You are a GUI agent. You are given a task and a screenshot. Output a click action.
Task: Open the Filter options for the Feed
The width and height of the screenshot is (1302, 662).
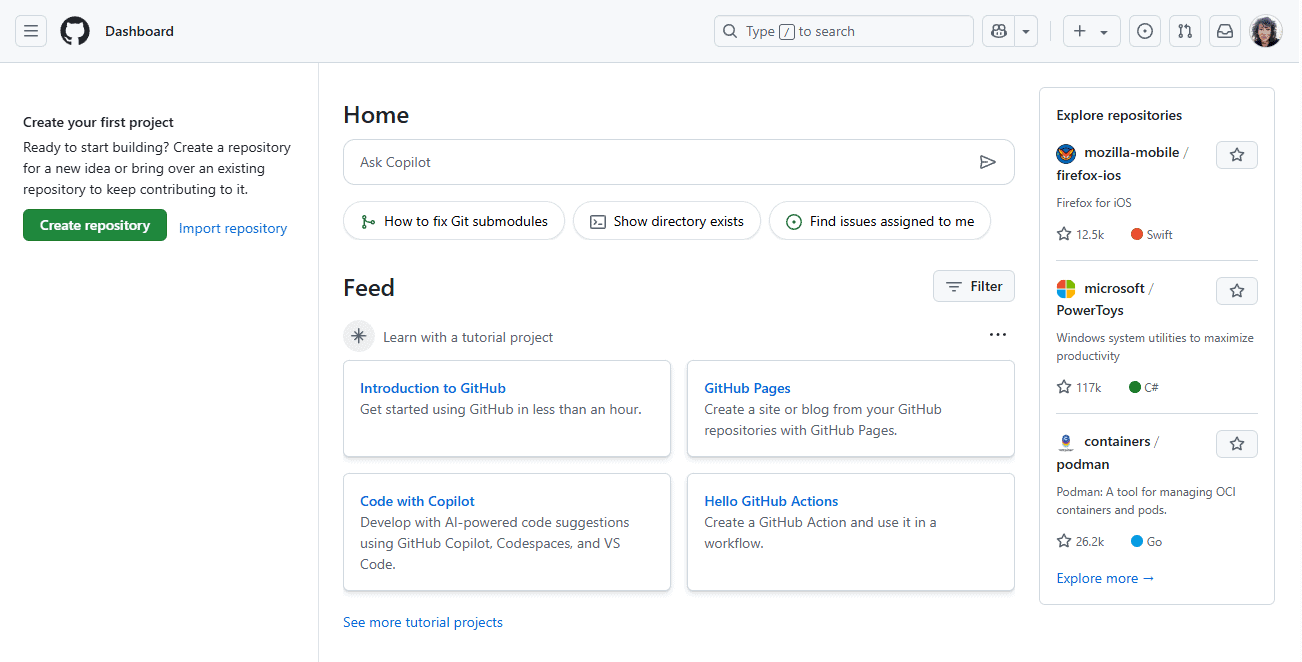pyautogui.click(x=973, y=286)
